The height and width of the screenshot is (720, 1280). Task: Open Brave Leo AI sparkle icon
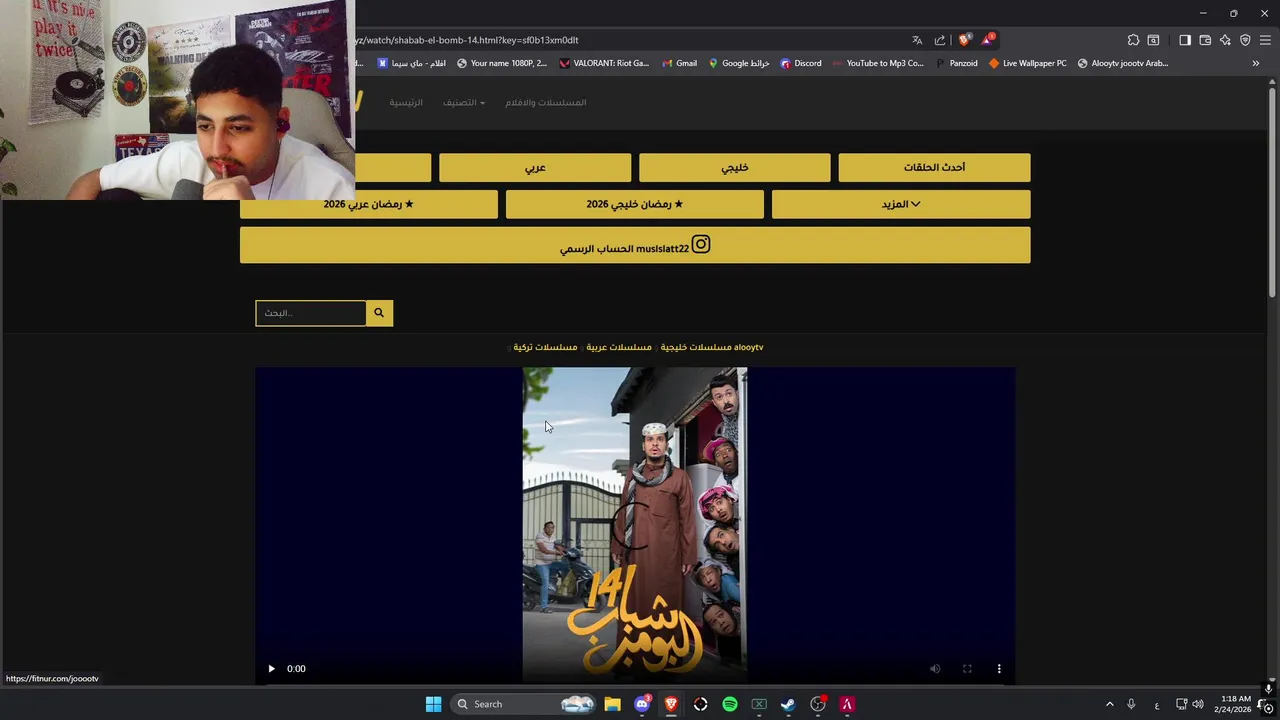point(1225,40)
